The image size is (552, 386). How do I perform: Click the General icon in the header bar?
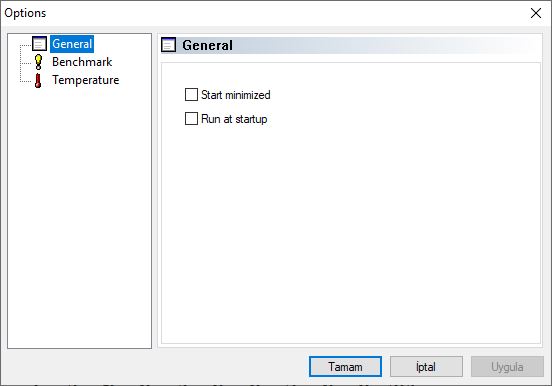168,45
